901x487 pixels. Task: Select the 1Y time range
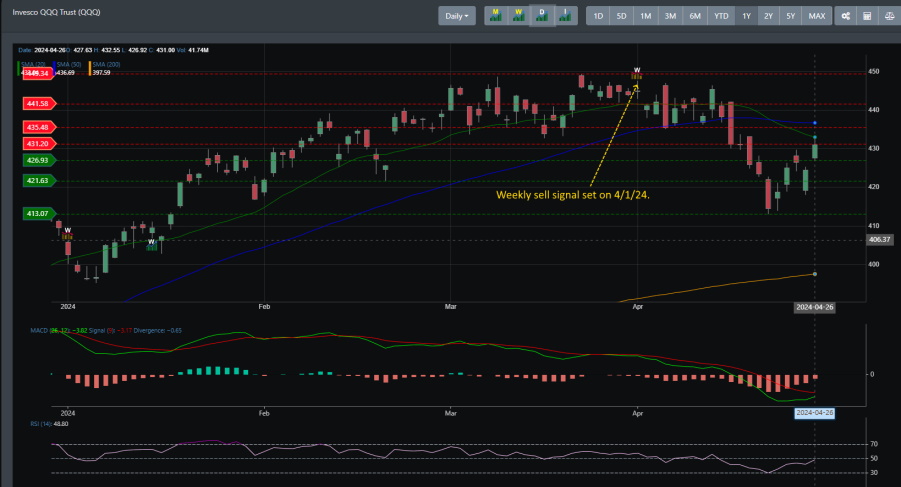coord(745,16)
